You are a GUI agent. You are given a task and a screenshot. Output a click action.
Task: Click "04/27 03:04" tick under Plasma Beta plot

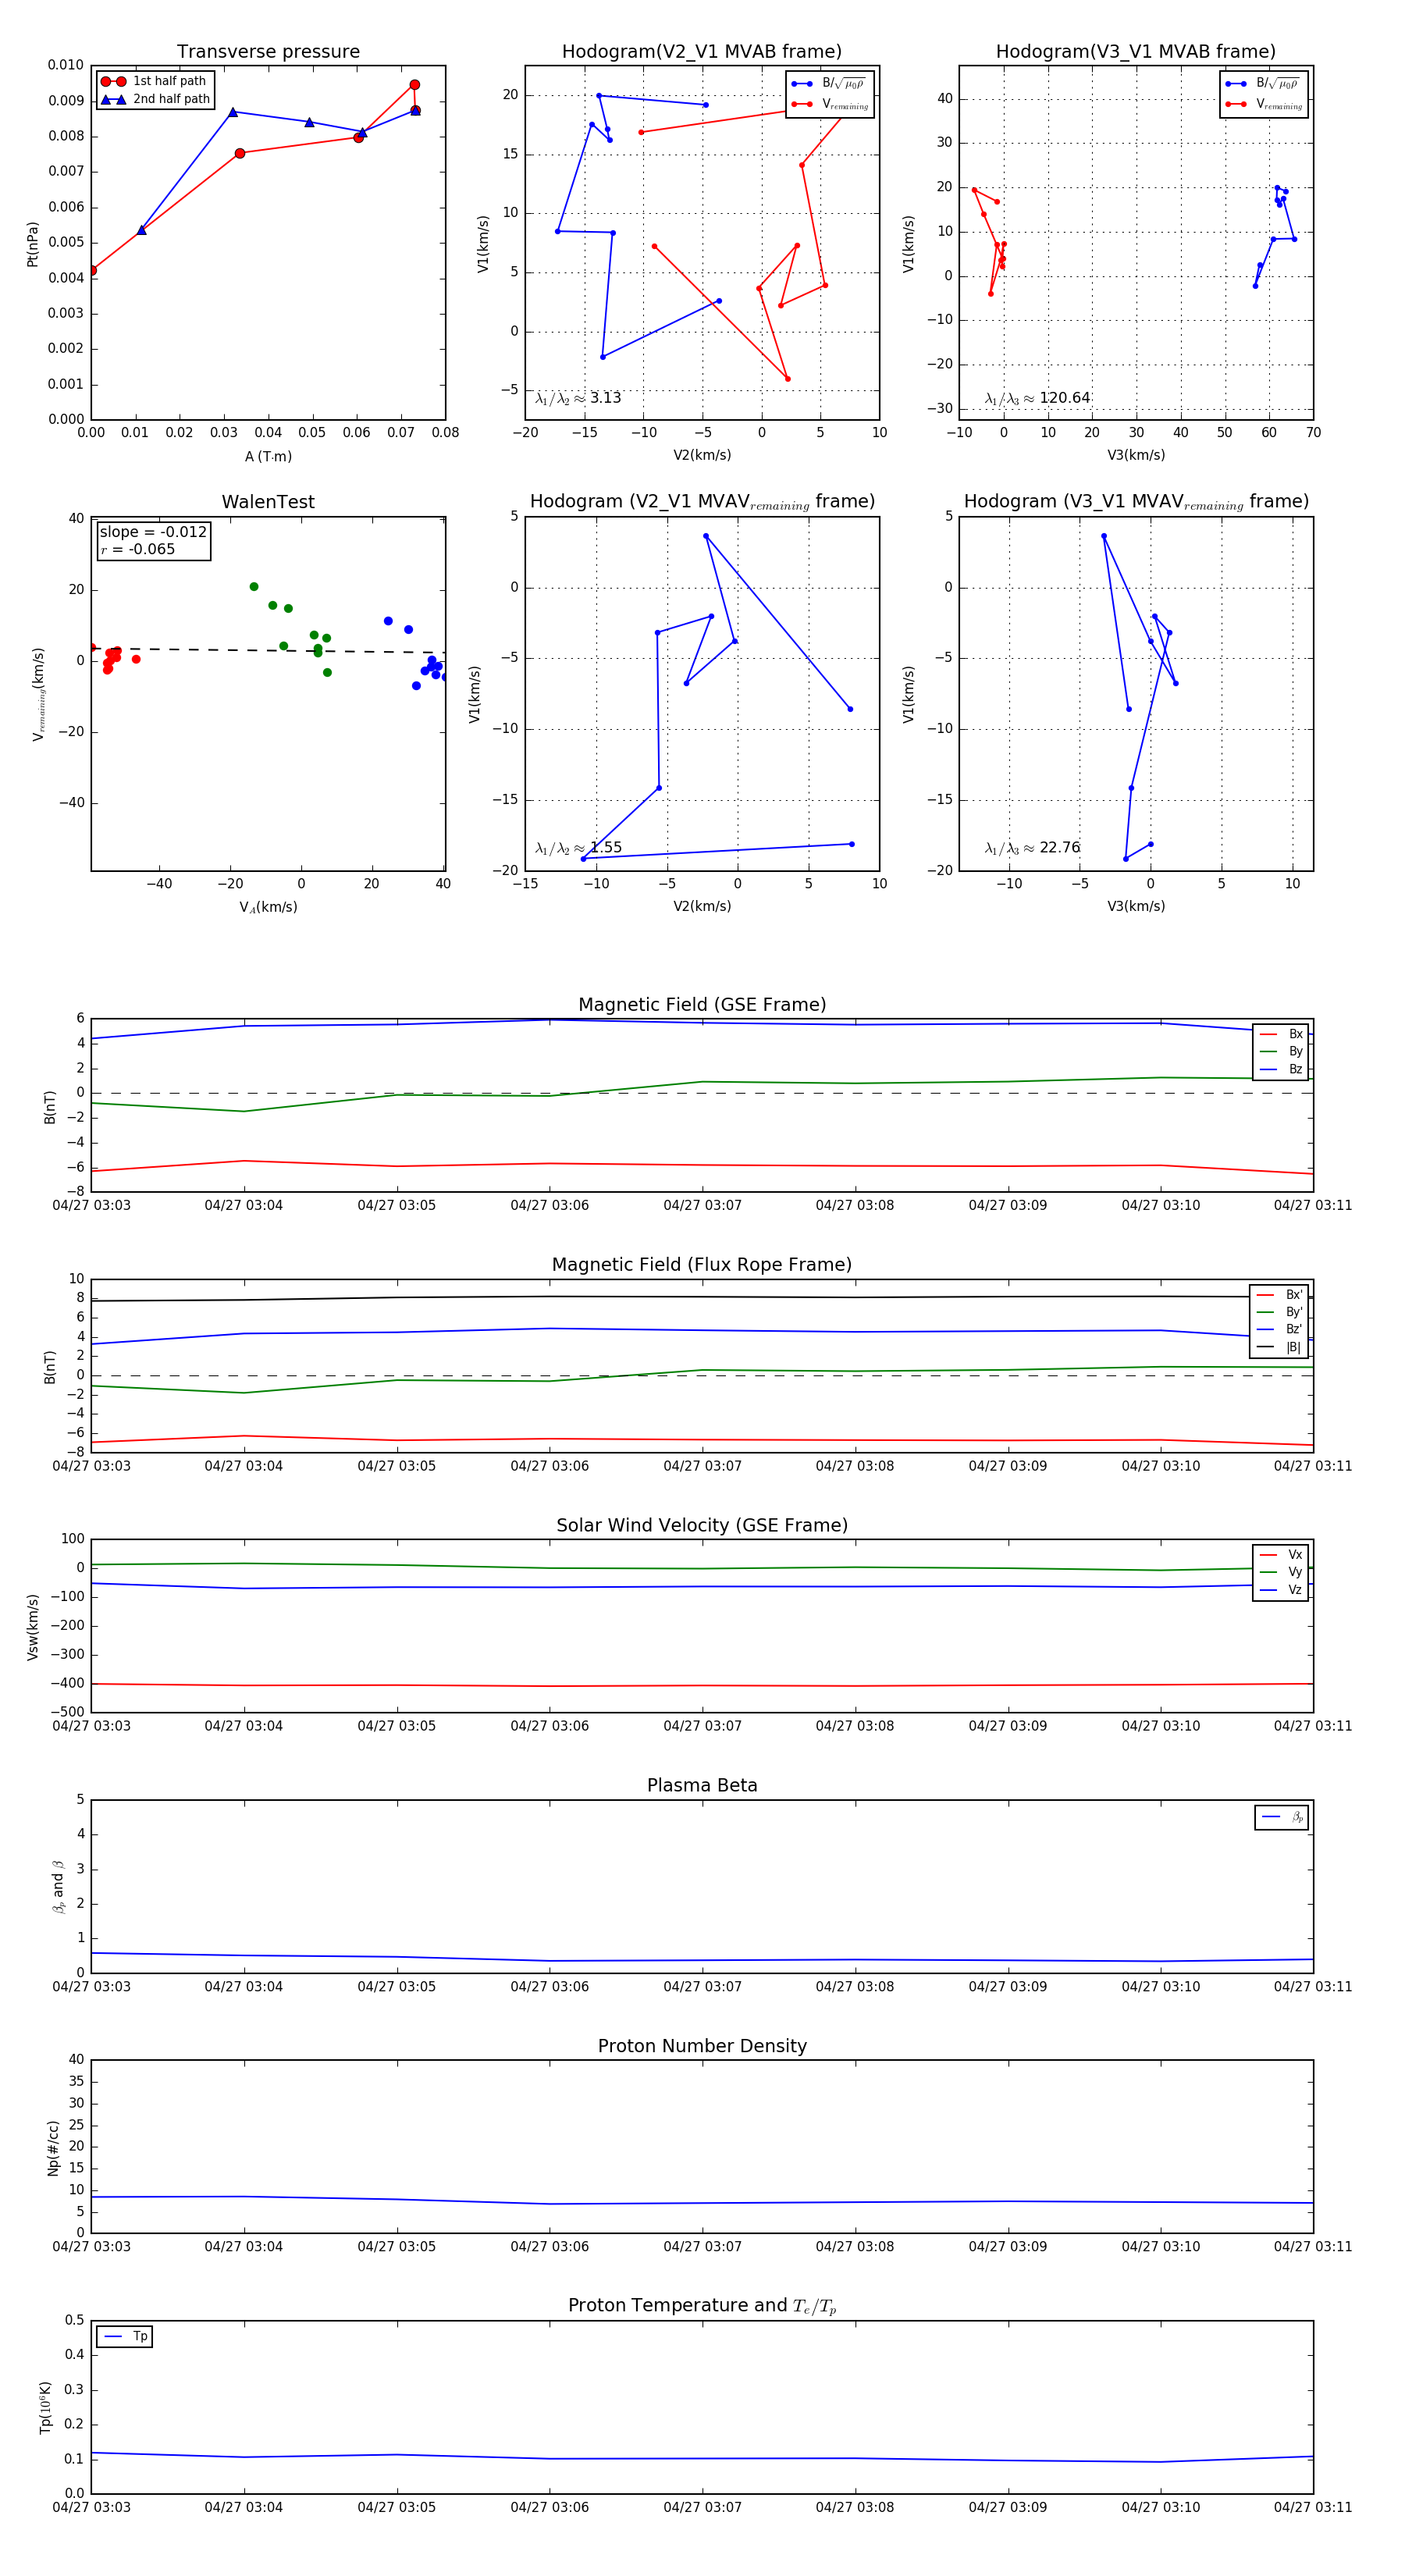(x=244, y=1987)
